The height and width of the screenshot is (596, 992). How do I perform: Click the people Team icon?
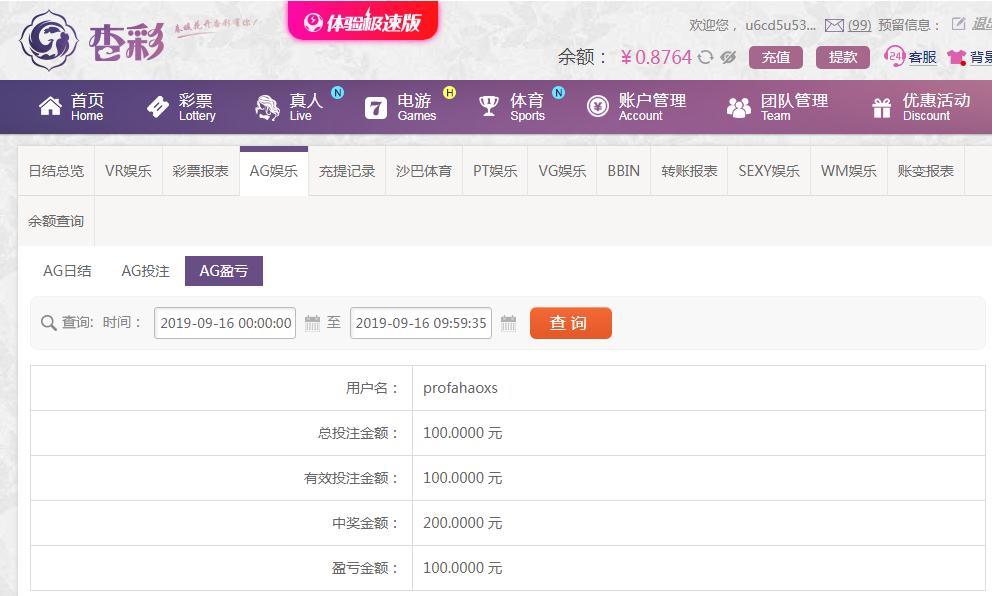point(738,108)
